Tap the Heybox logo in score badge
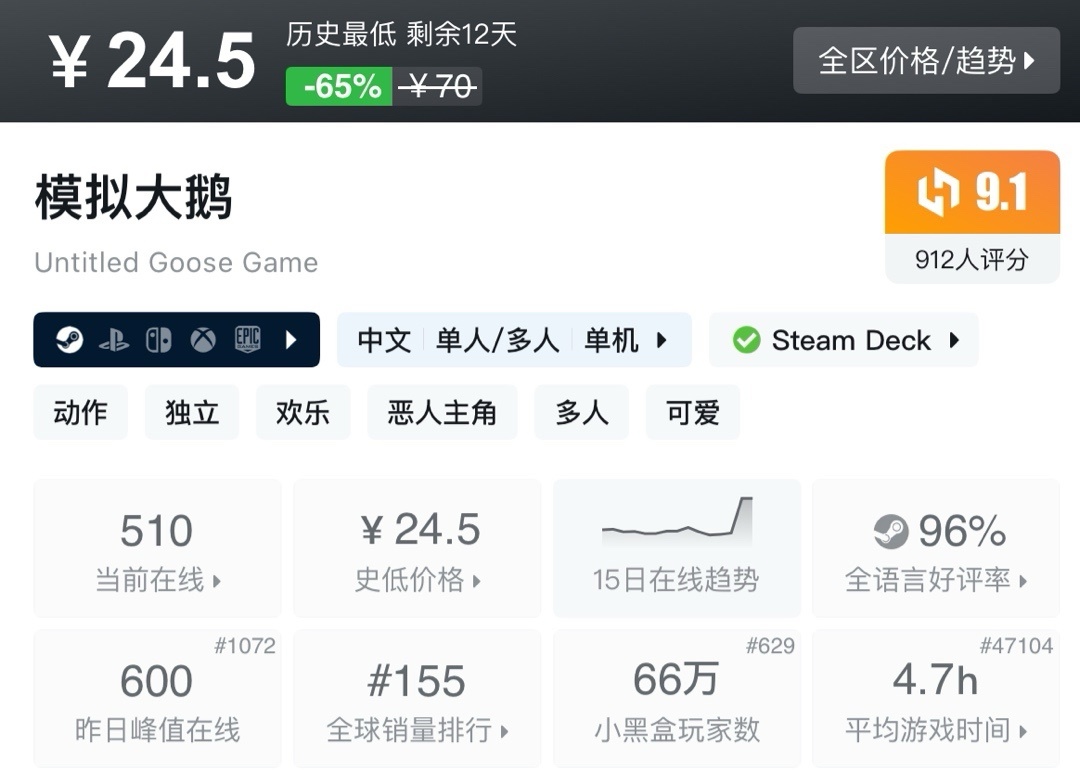 [x=938, y=192]
